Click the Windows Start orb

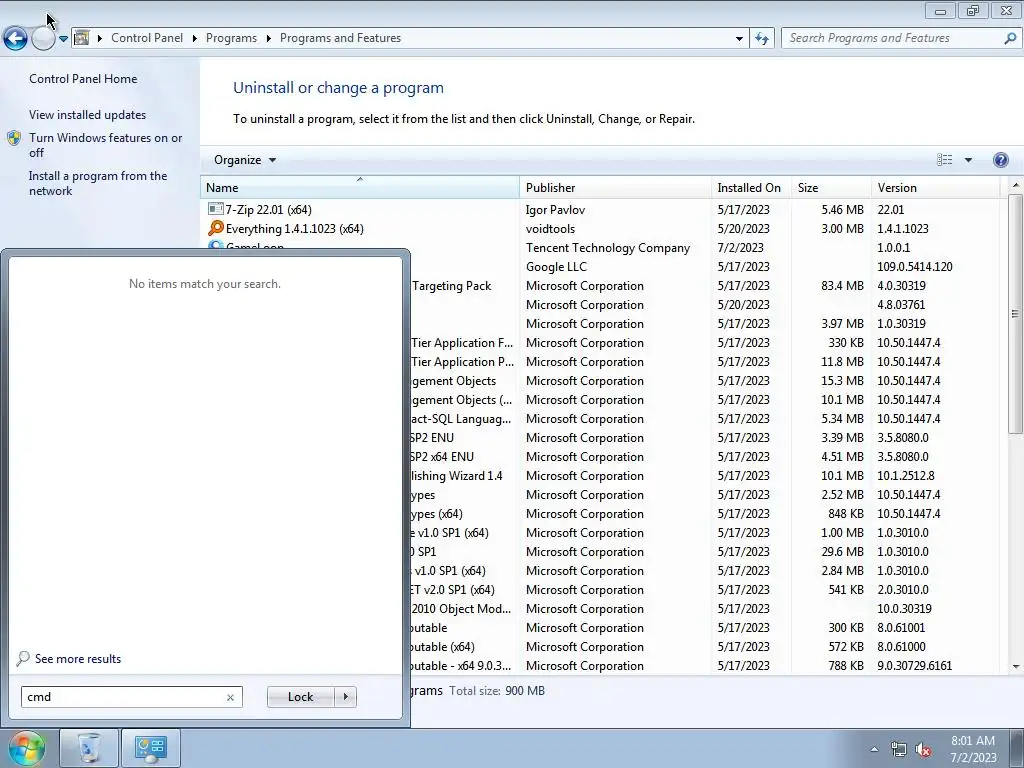(x=26, y=748)
